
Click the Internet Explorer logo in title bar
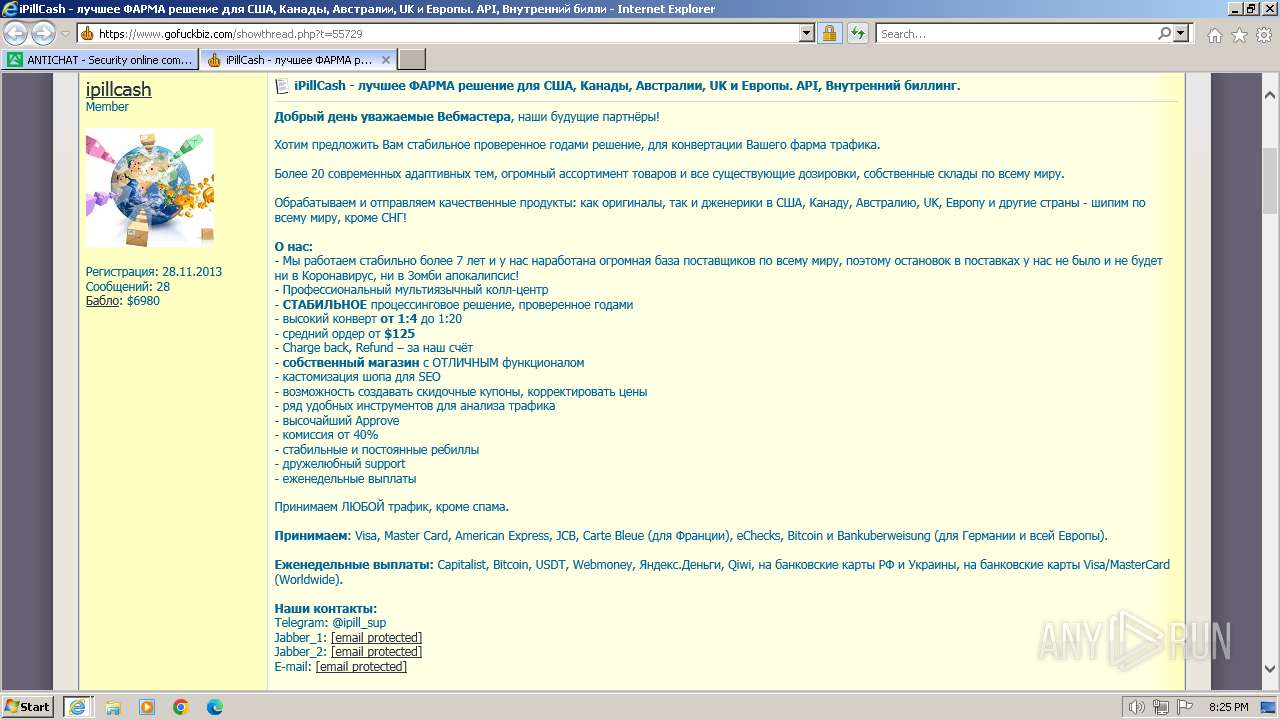point(10,9)
